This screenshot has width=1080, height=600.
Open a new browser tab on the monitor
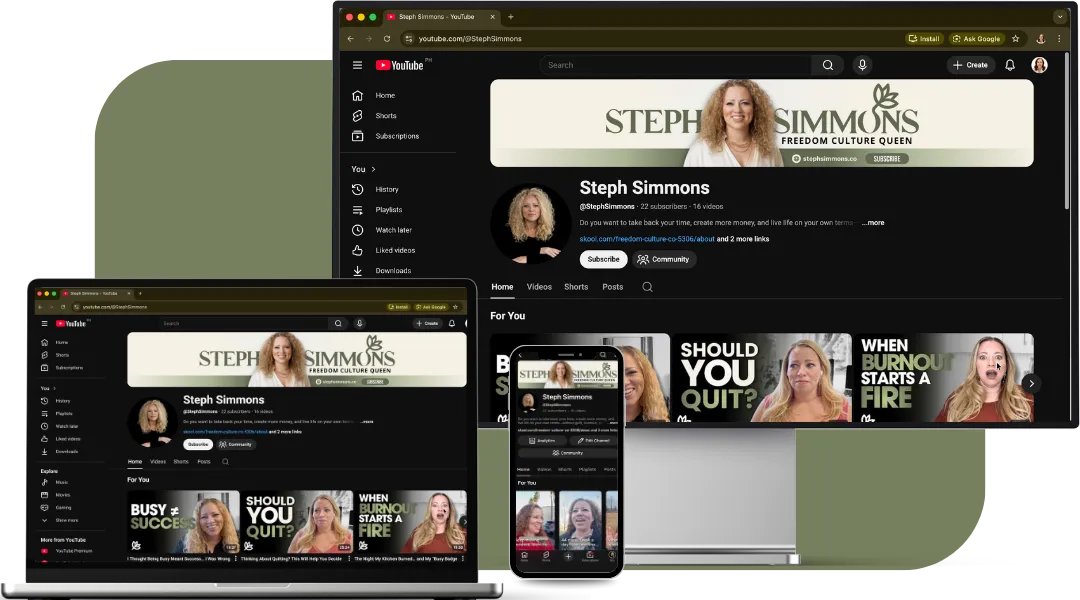click(x=511, y=17)
